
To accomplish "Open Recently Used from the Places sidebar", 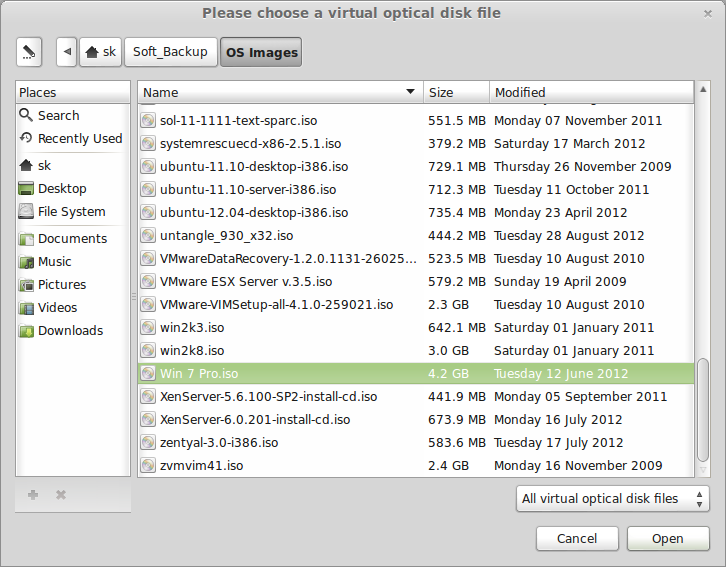I will coord(79,139).
